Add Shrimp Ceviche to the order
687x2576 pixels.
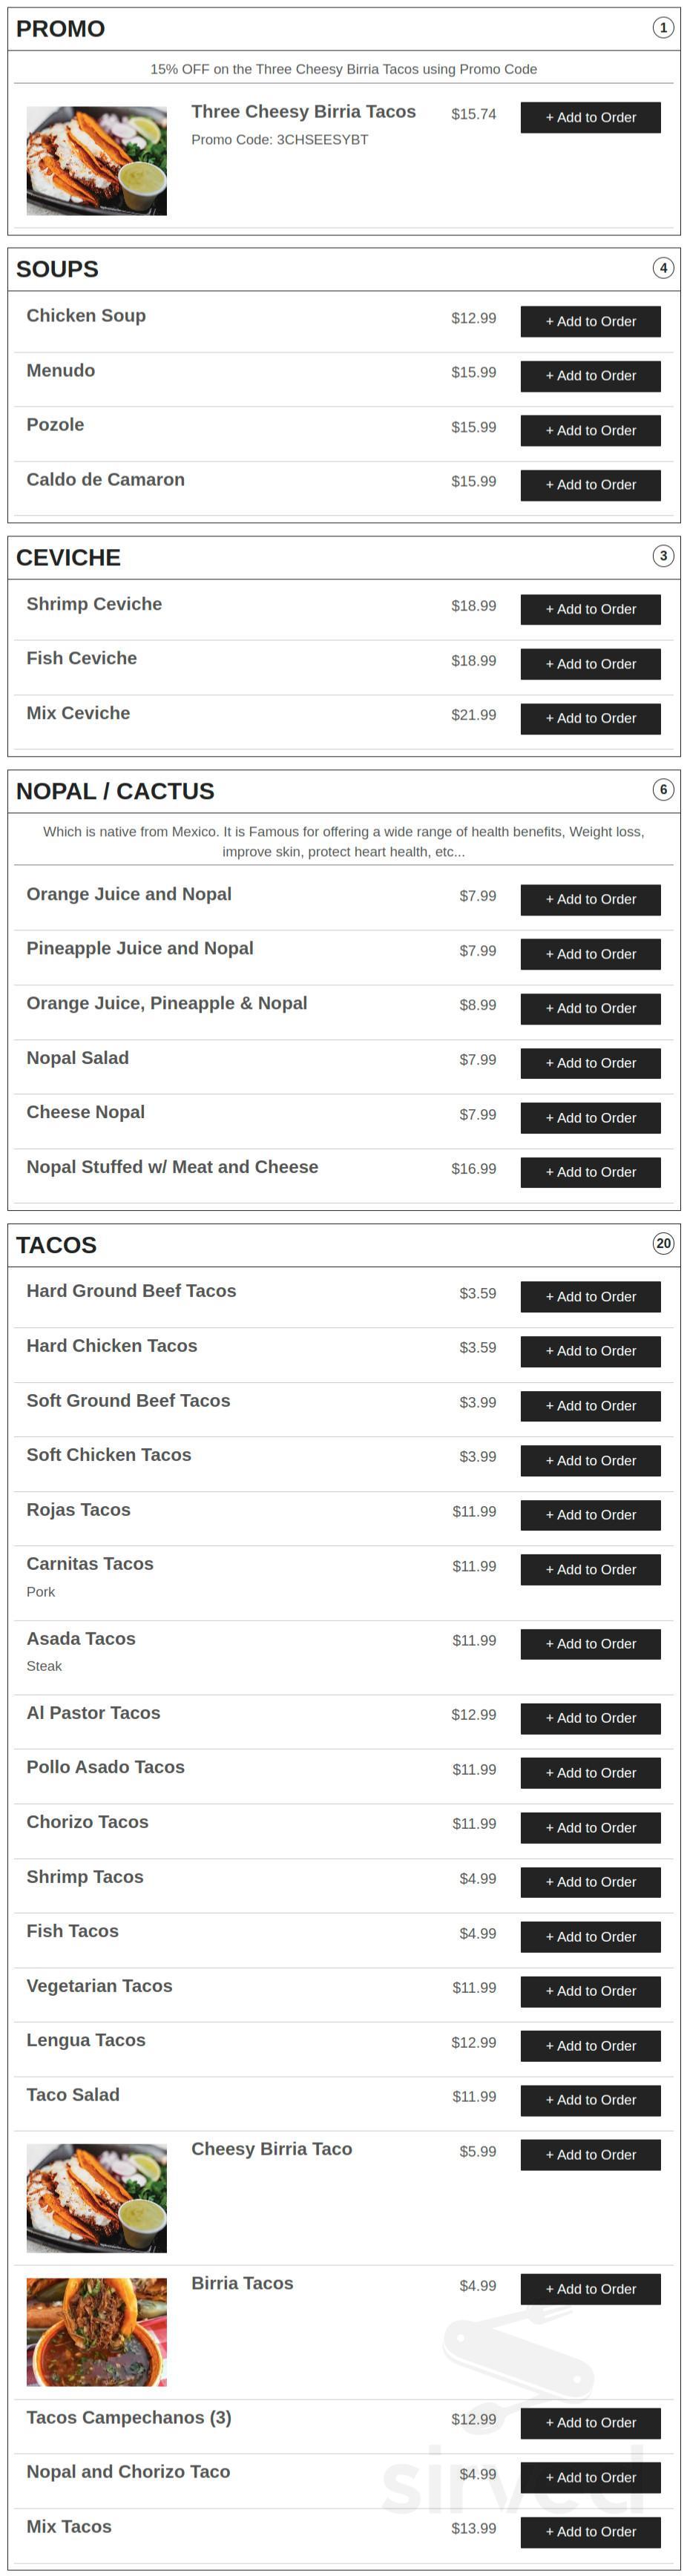pos(590,609)
